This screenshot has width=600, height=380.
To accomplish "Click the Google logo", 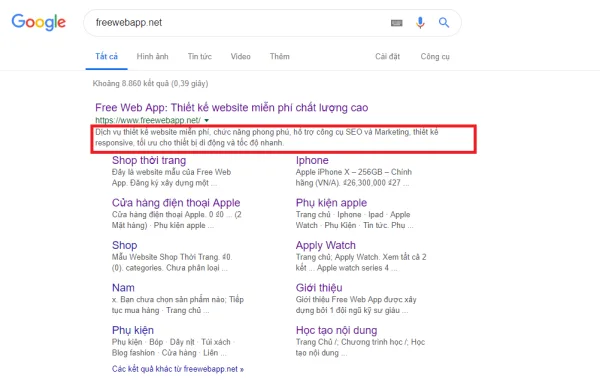I will click(39, 22).
